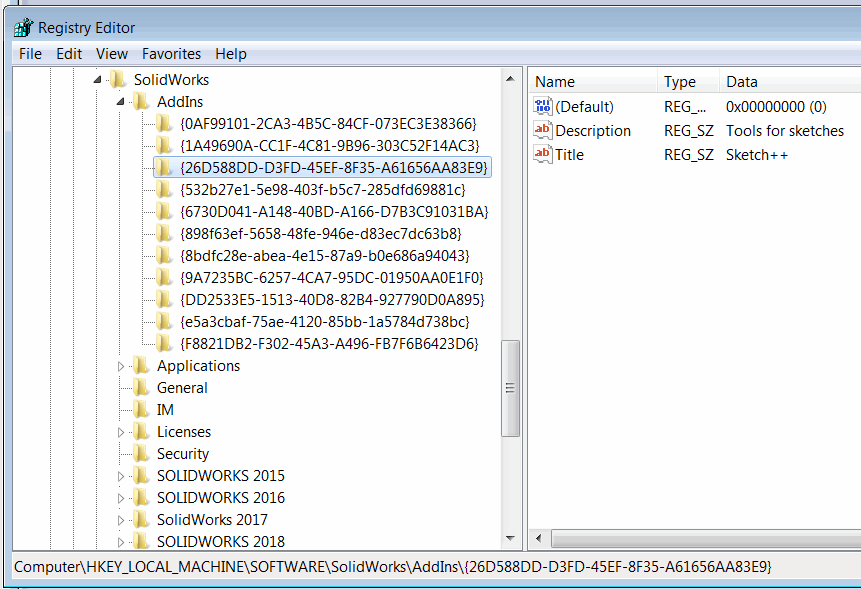This screenshot has height=589, width=861.
Task: Click the IM folder icon
Action: (x=141, y=410)
